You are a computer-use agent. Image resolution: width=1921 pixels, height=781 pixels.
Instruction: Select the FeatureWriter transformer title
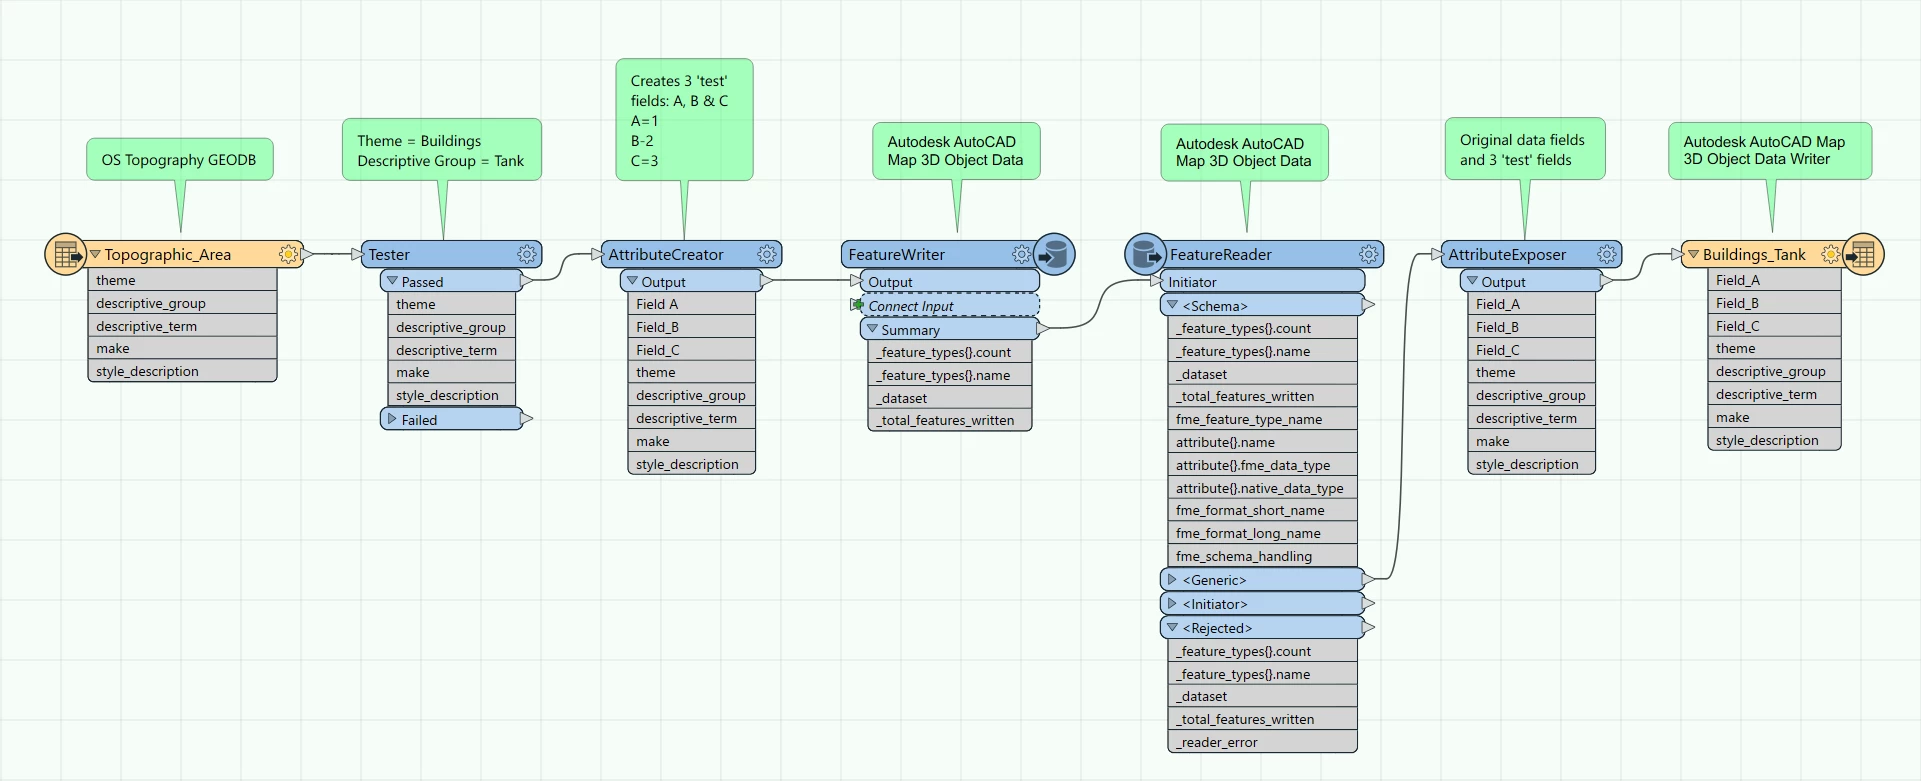click(896, 255)
